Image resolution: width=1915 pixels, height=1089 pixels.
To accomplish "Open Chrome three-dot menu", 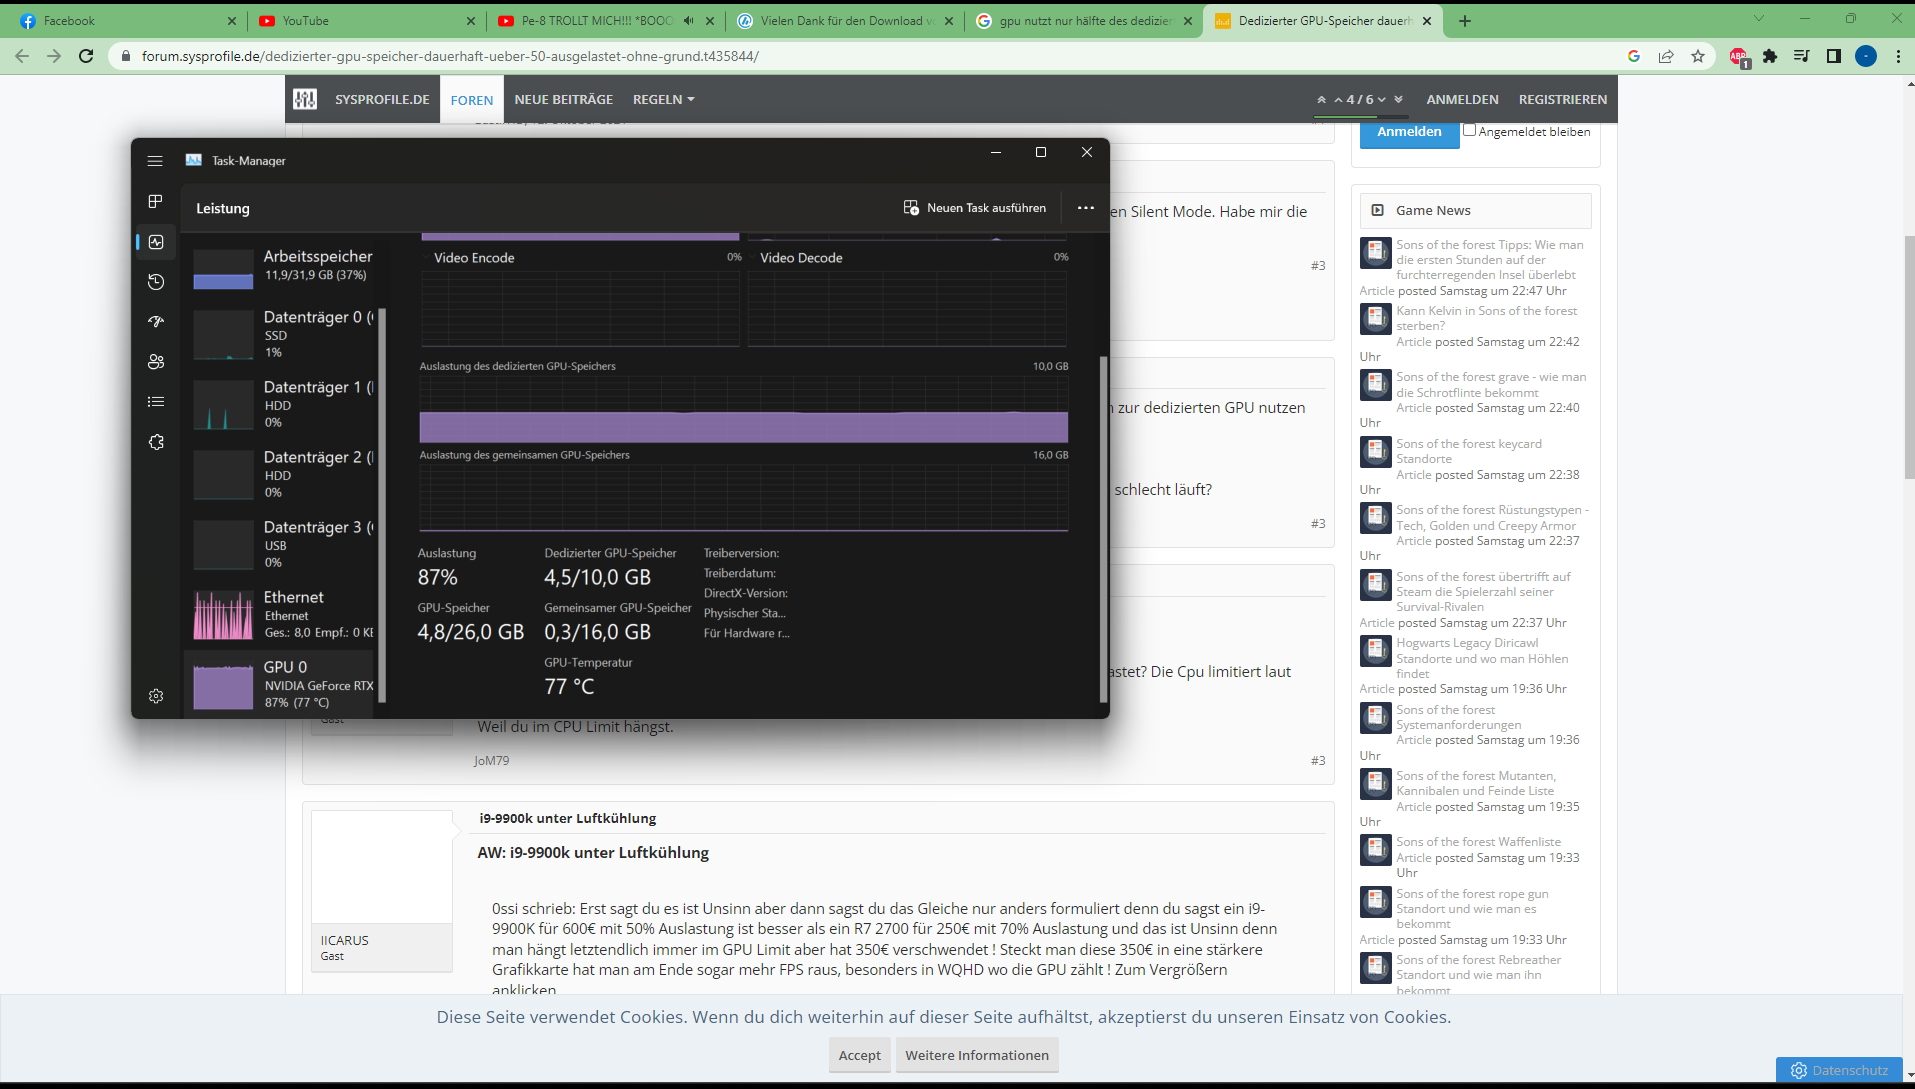I will tap(1898, 56).
